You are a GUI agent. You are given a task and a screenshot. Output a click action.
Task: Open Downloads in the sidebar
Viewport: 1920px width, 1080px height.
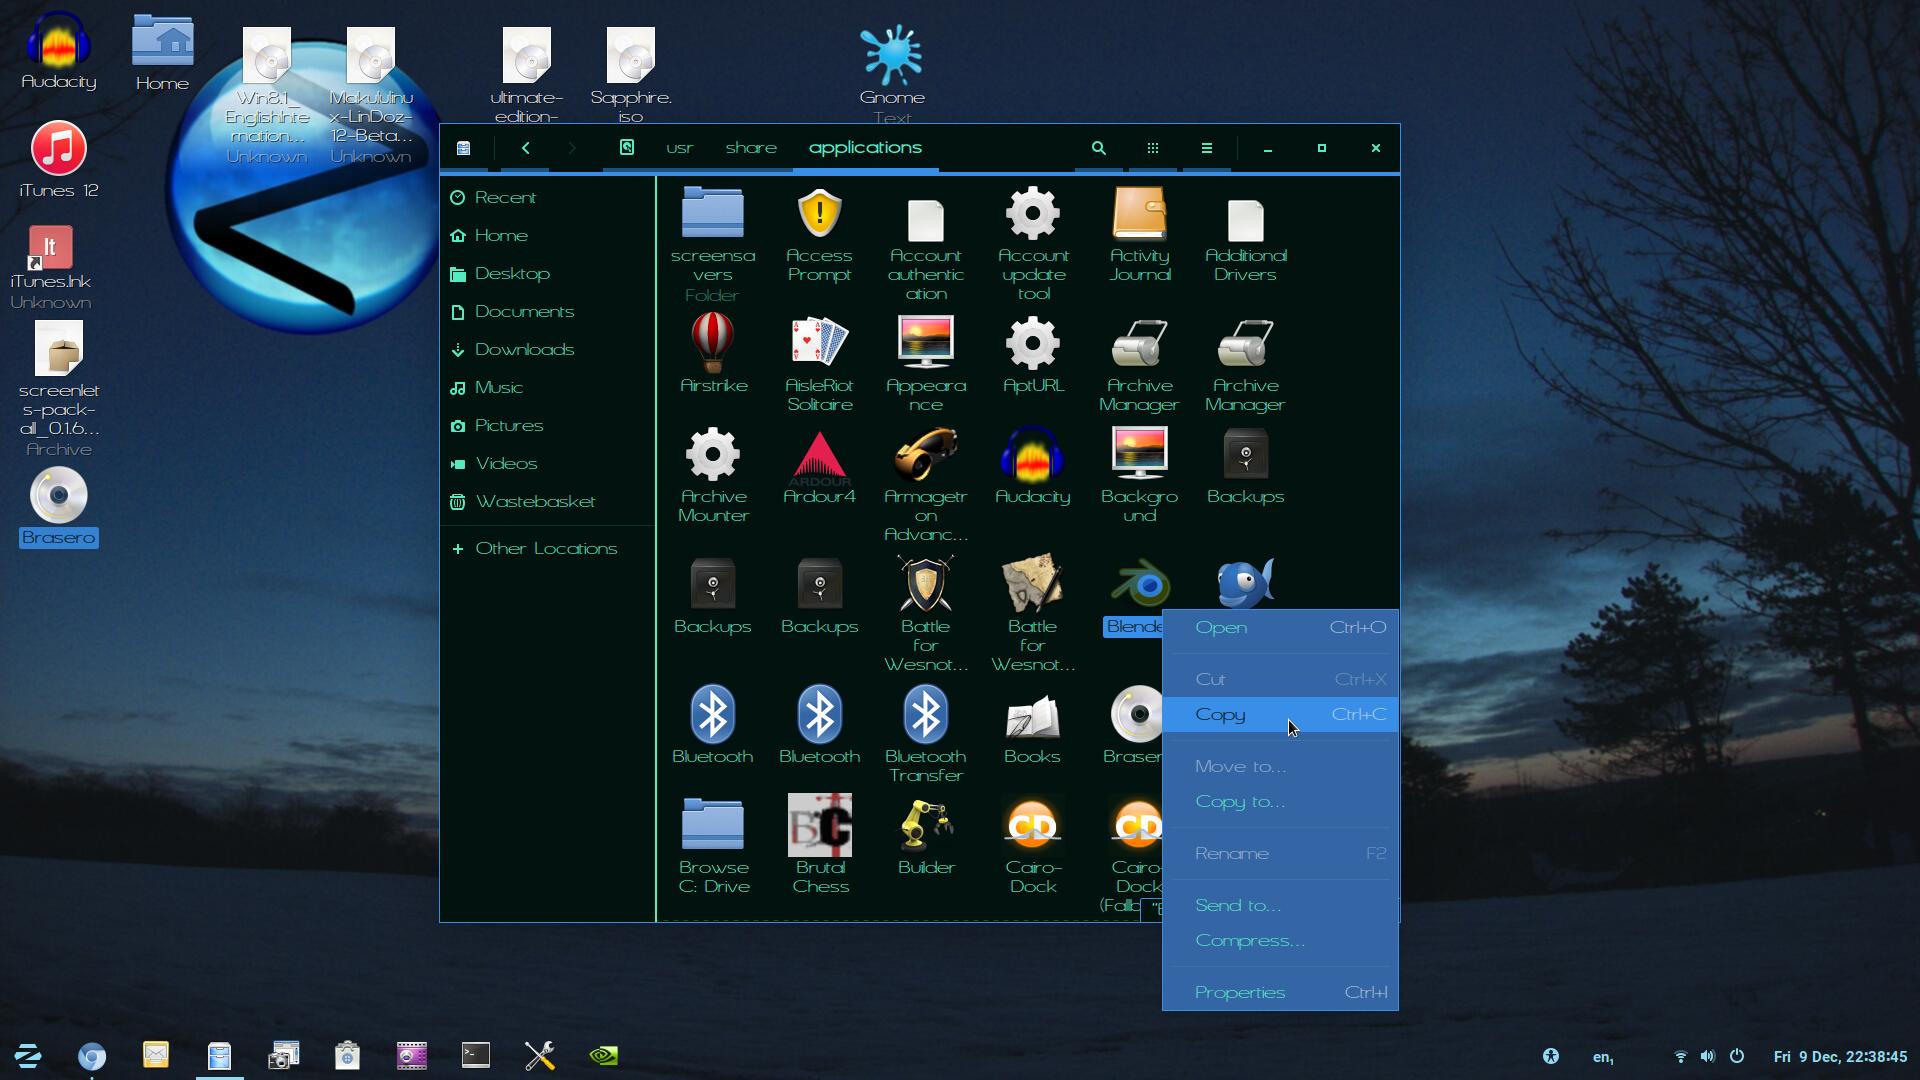[x=547, y=349]
